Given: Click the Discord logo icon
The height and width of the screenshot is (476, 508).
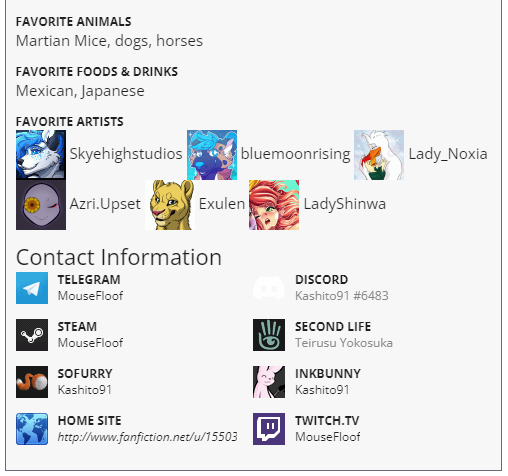Looking at the screenshot, I should (269, 288).
